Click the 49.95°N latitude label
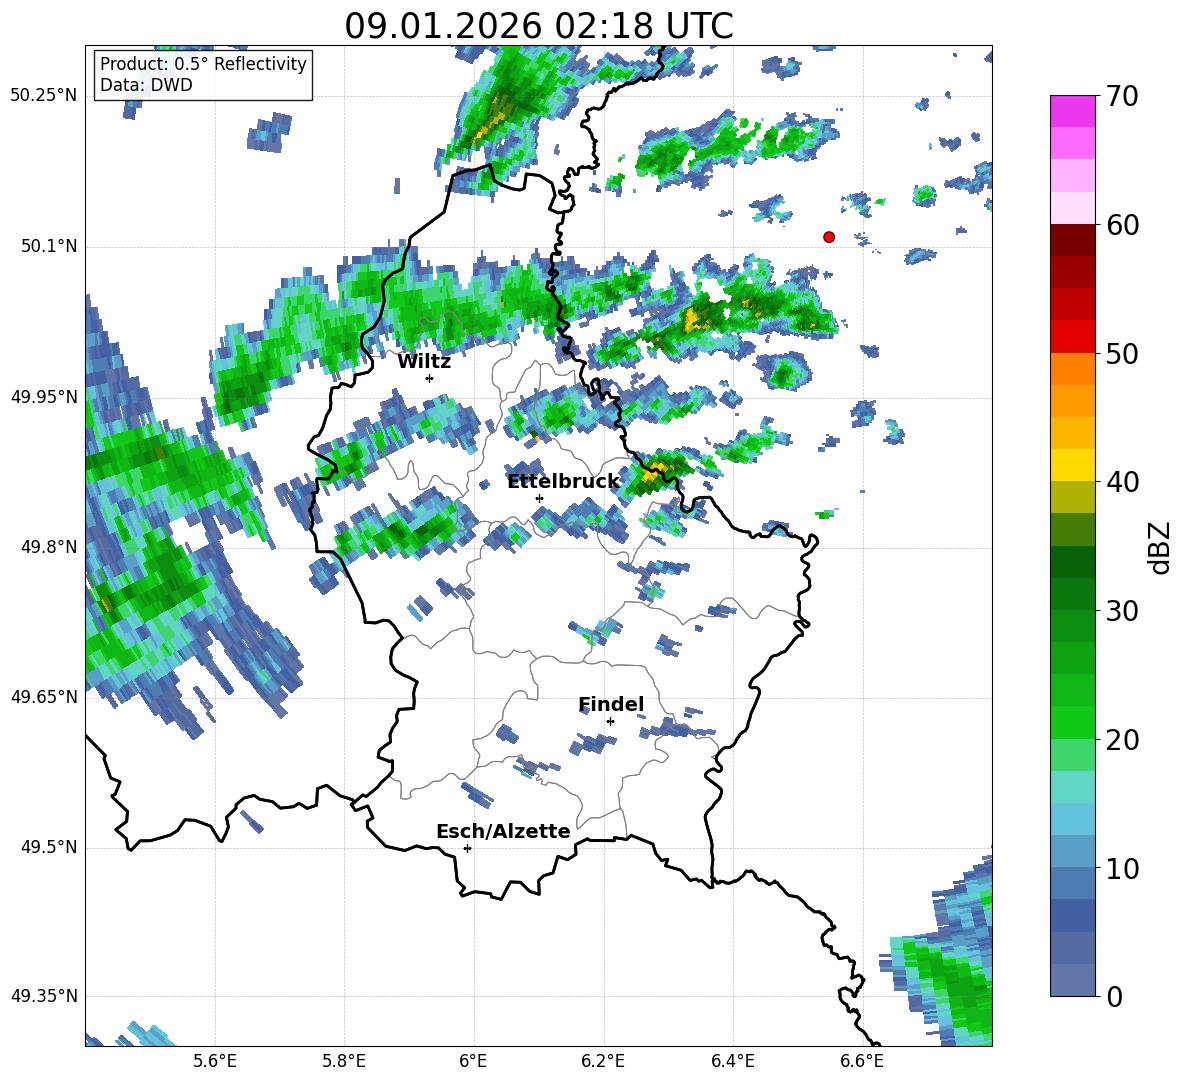 click(x=43, y=397)
